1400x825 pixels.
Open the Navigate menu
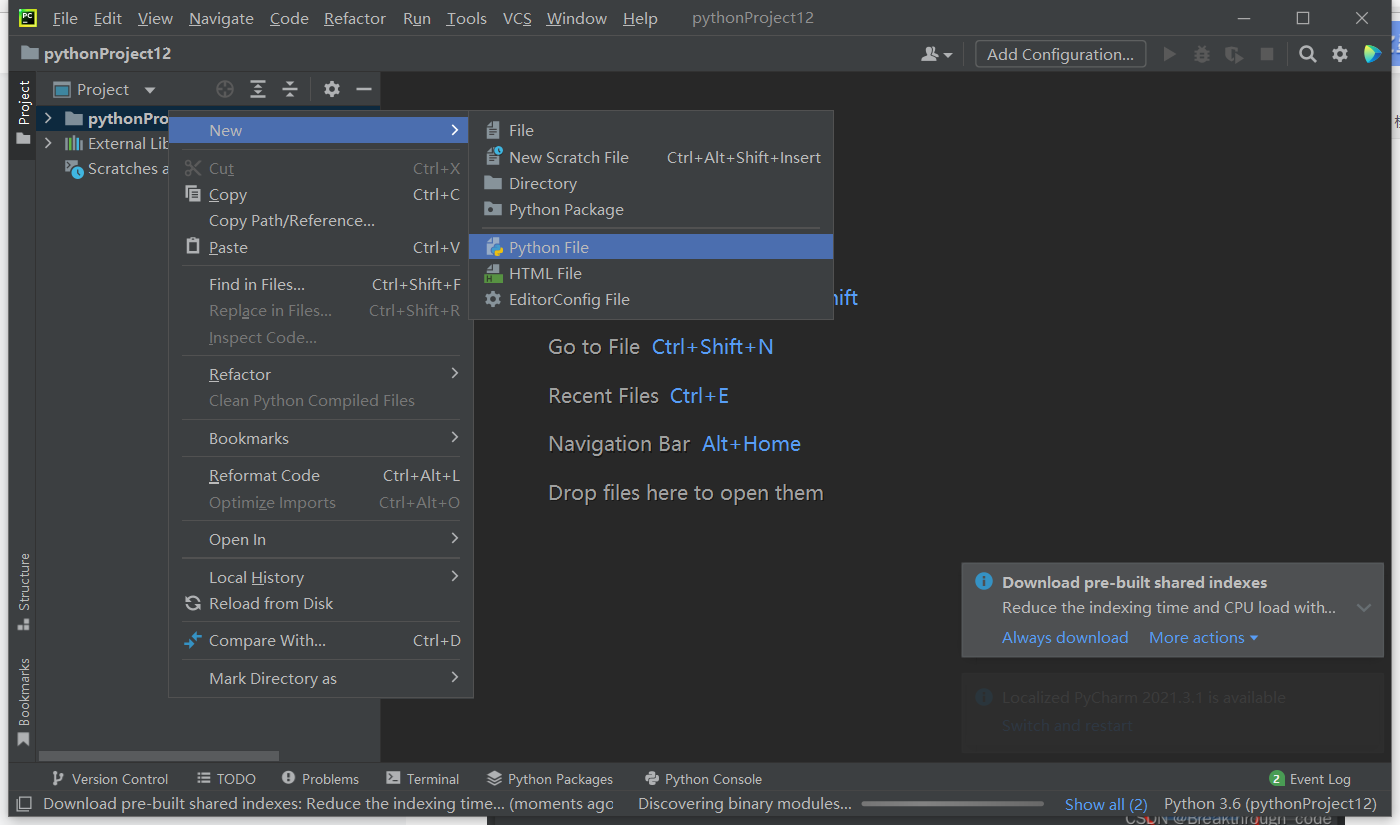pos(221,18)
